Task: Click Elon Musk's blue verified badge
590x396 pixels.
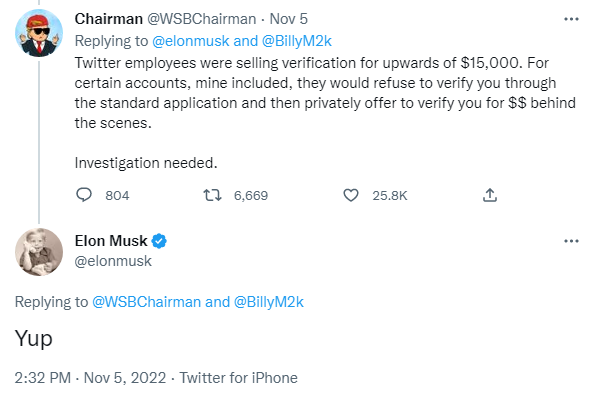Action: (x=159, y=241)
